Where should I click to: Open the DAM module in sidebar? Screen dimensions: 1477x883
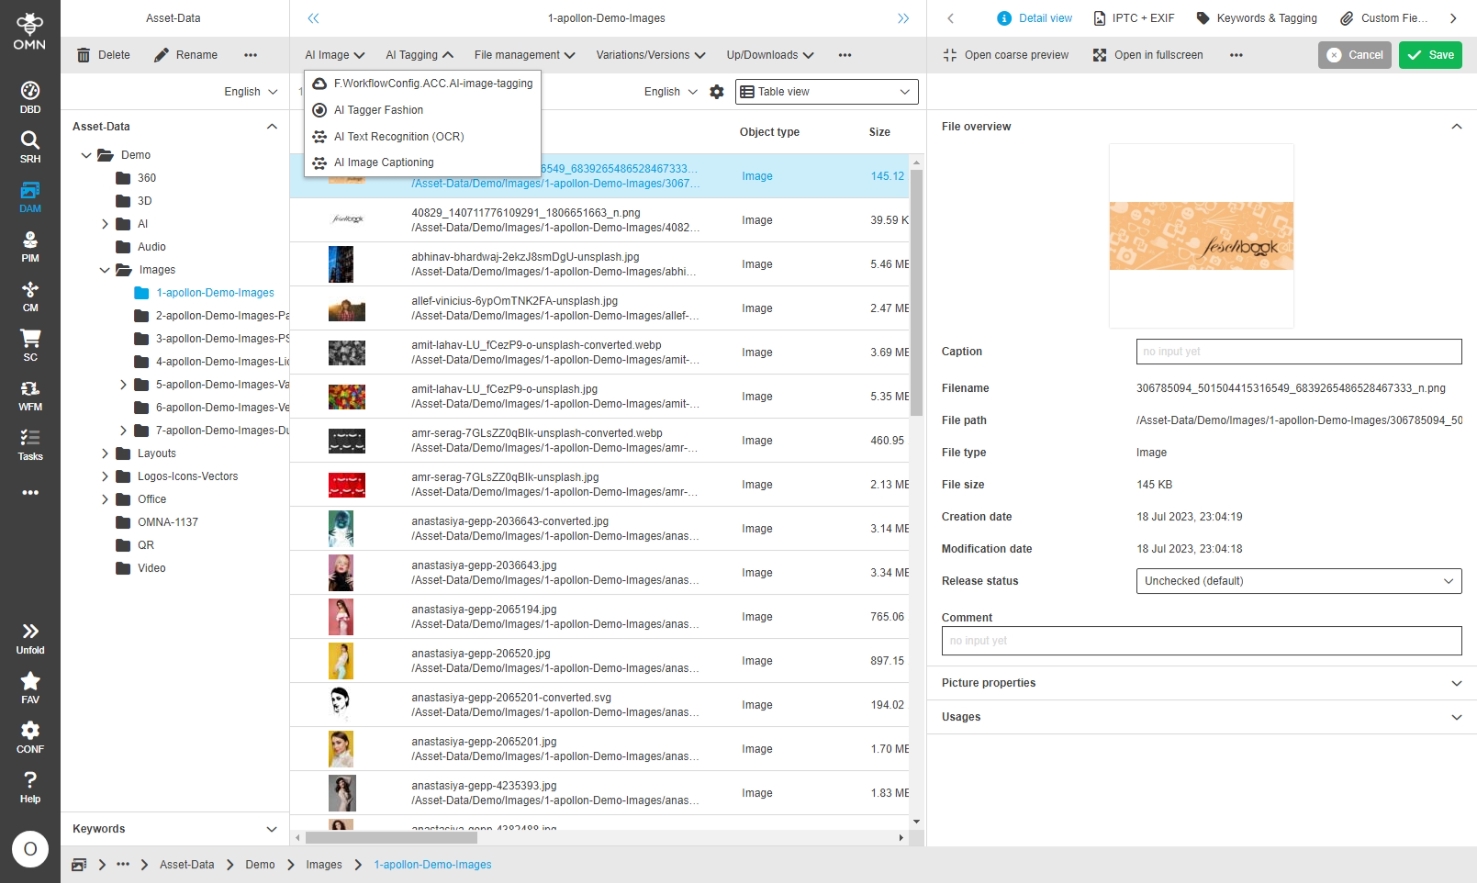(x=30, y=196)
